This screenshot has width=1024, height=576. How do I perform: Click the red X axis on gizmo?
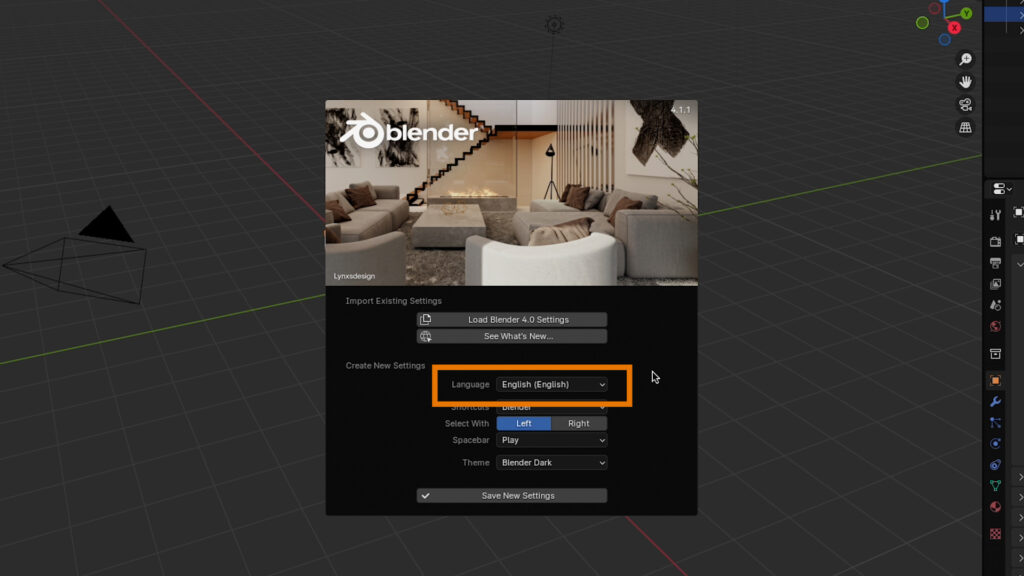pyautogui.click(x=955, y=27)
